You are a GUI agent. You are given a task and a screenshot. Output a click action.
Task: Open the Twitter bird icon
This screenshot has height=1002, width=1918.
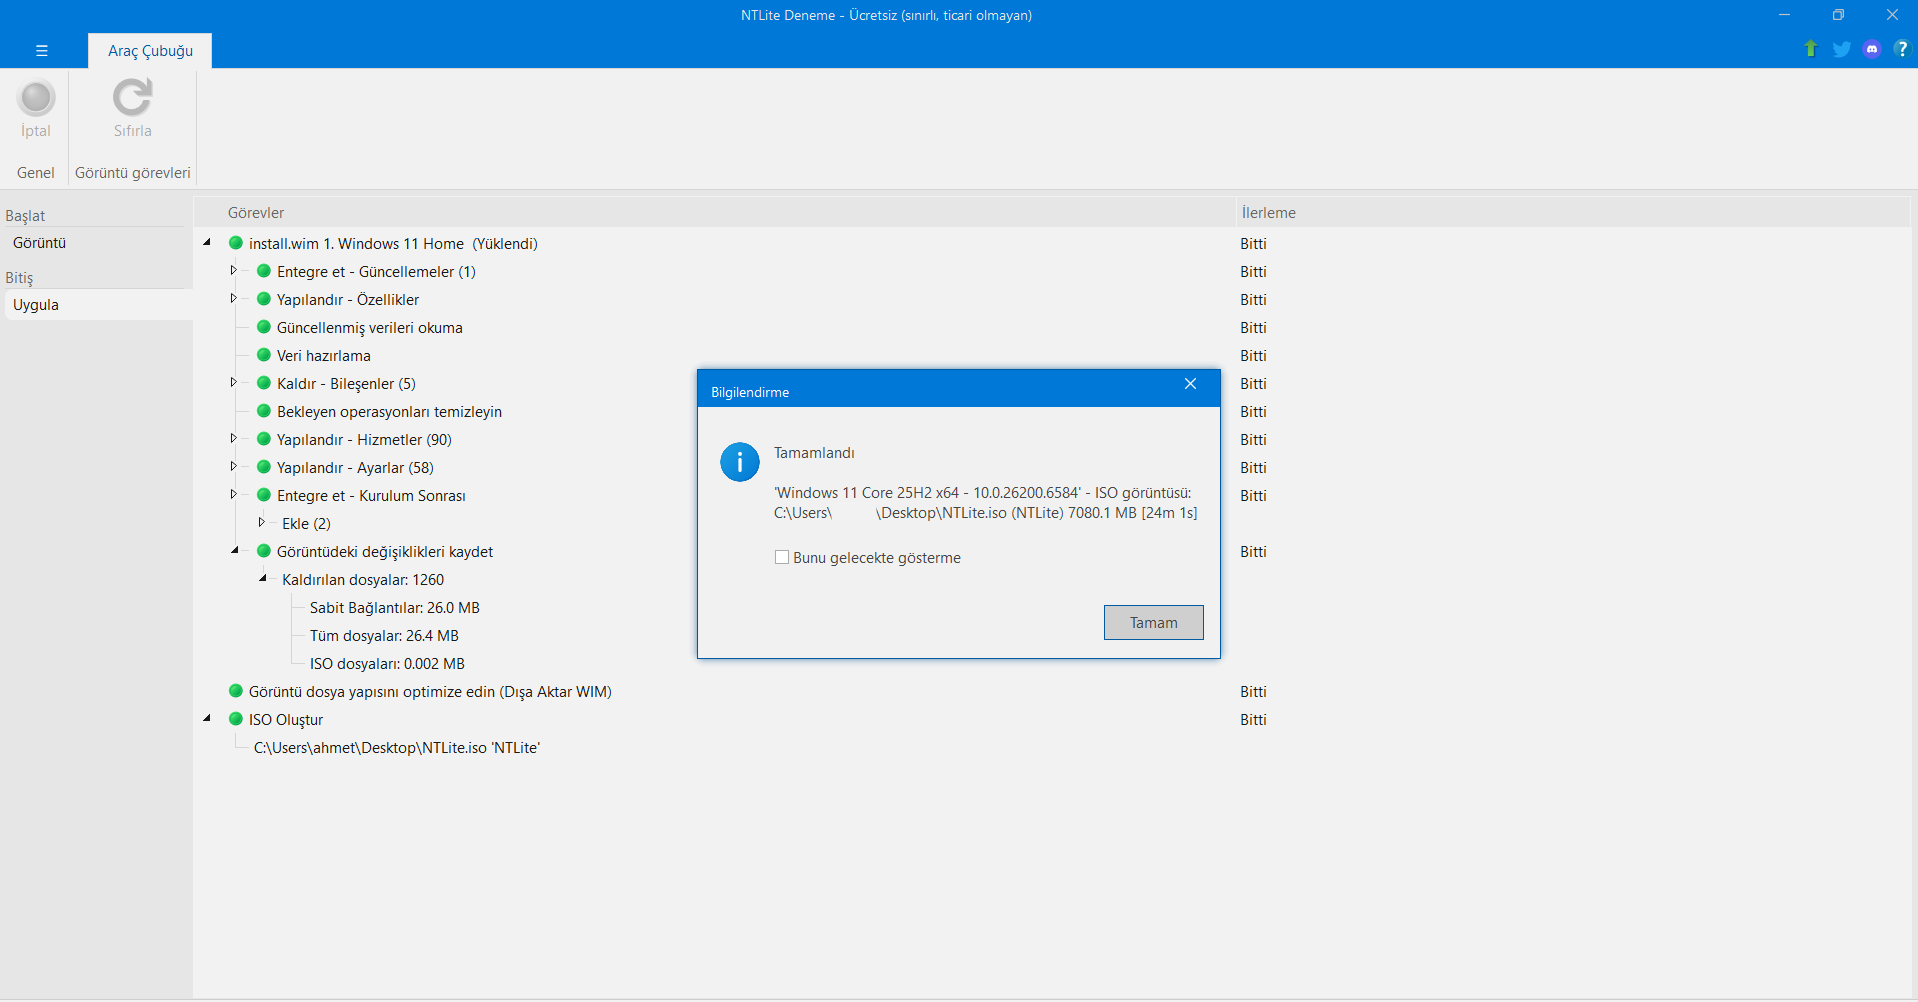(x=1841, y=49)
